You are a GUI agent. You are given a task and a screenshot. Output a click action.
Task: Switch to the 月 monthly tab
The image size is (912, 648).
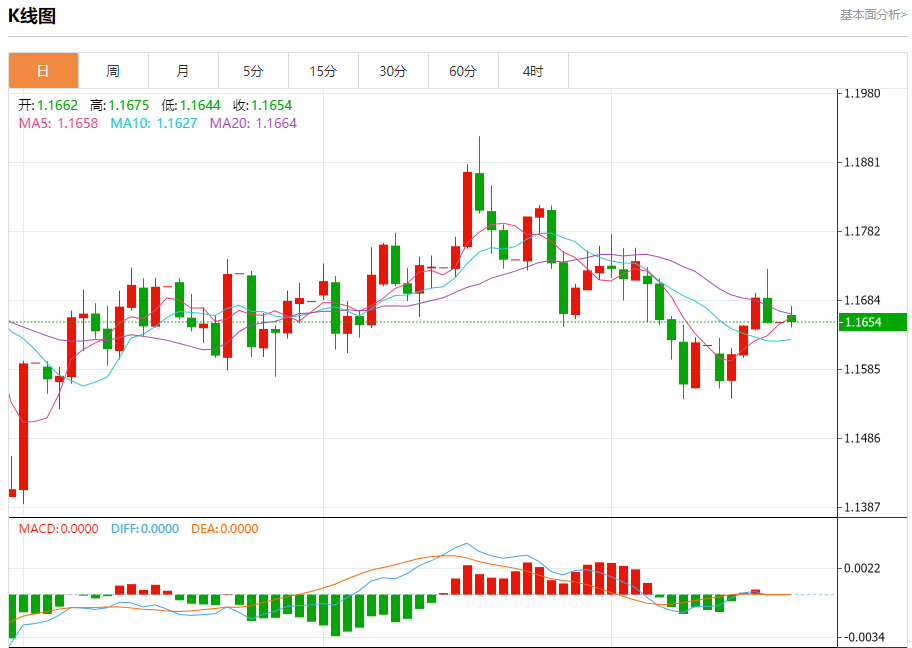click(x=183, y=71)
